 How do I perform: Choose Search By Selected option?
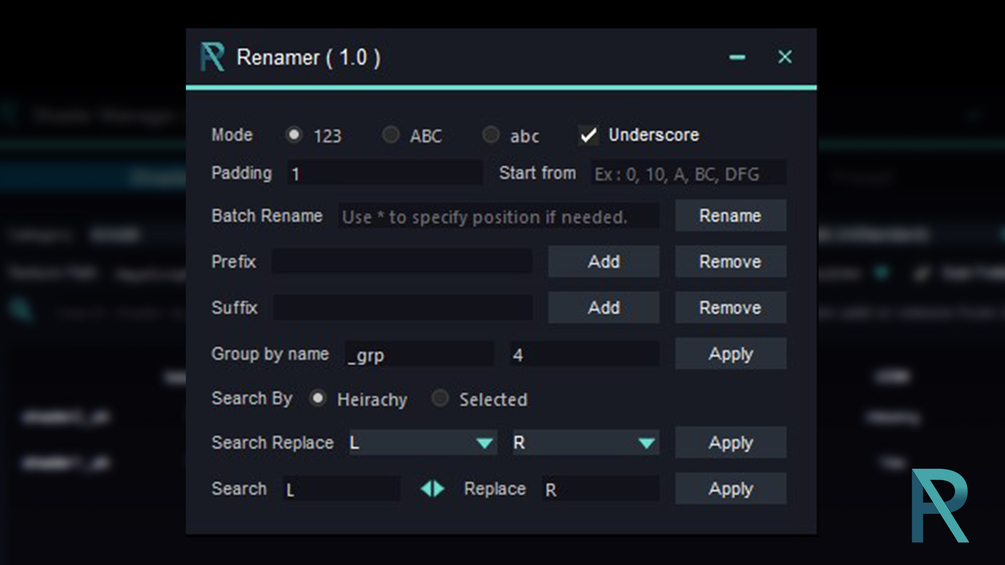tap(440, 399)
